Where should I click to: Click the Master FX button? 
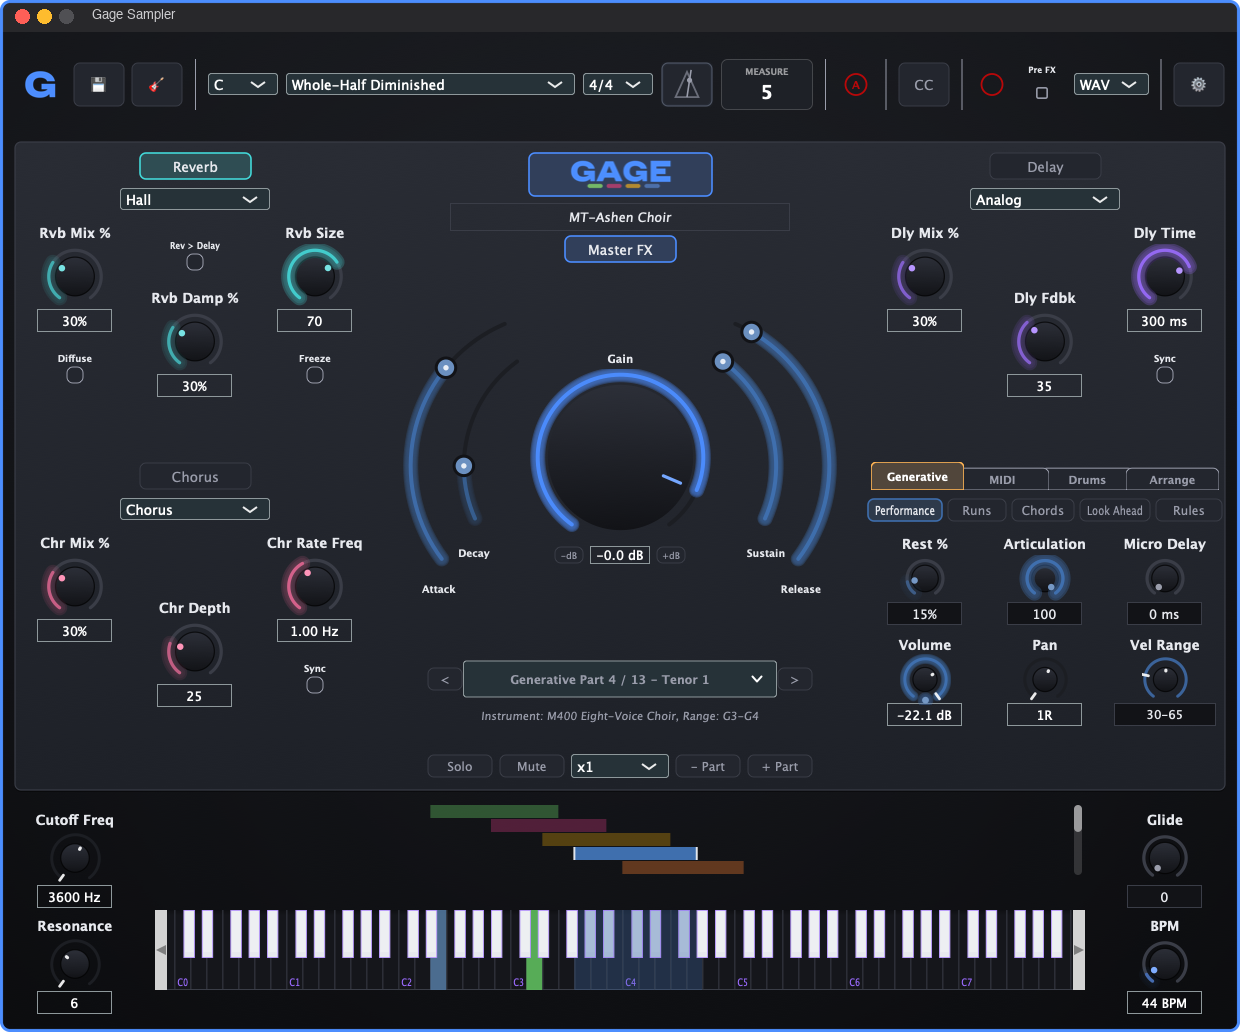620,250
